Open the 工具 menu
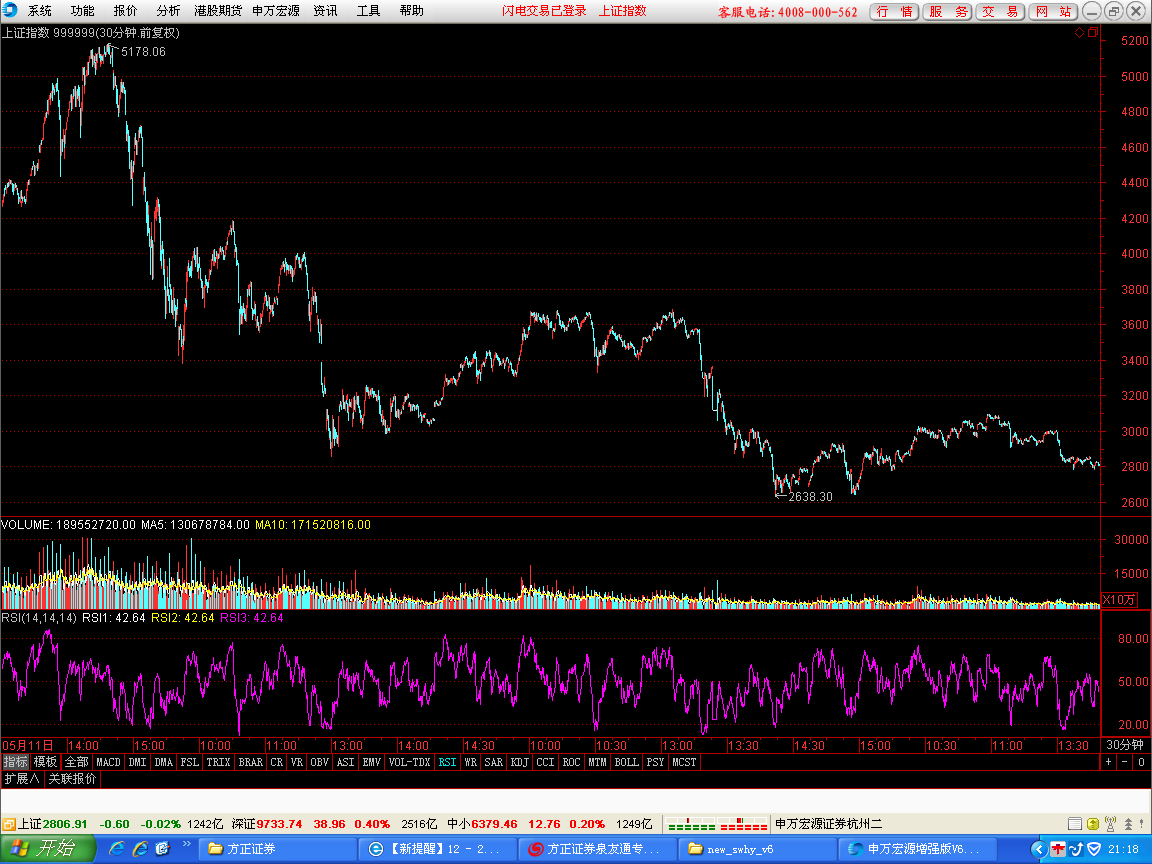 pyautogui.click(x=368, y=10)
